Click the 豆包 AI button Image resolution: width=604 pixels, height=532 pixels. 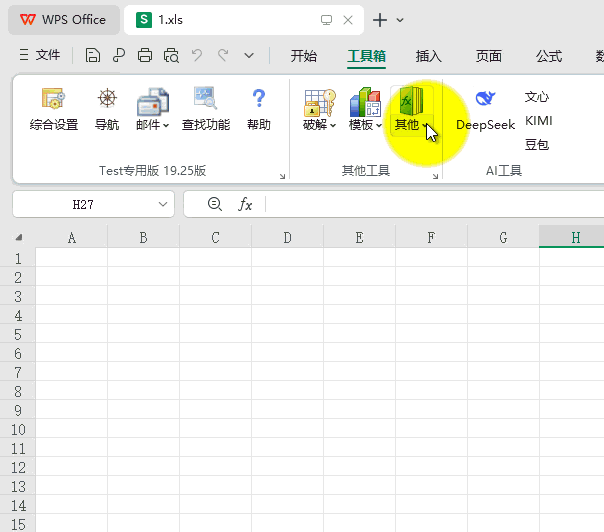537,145
